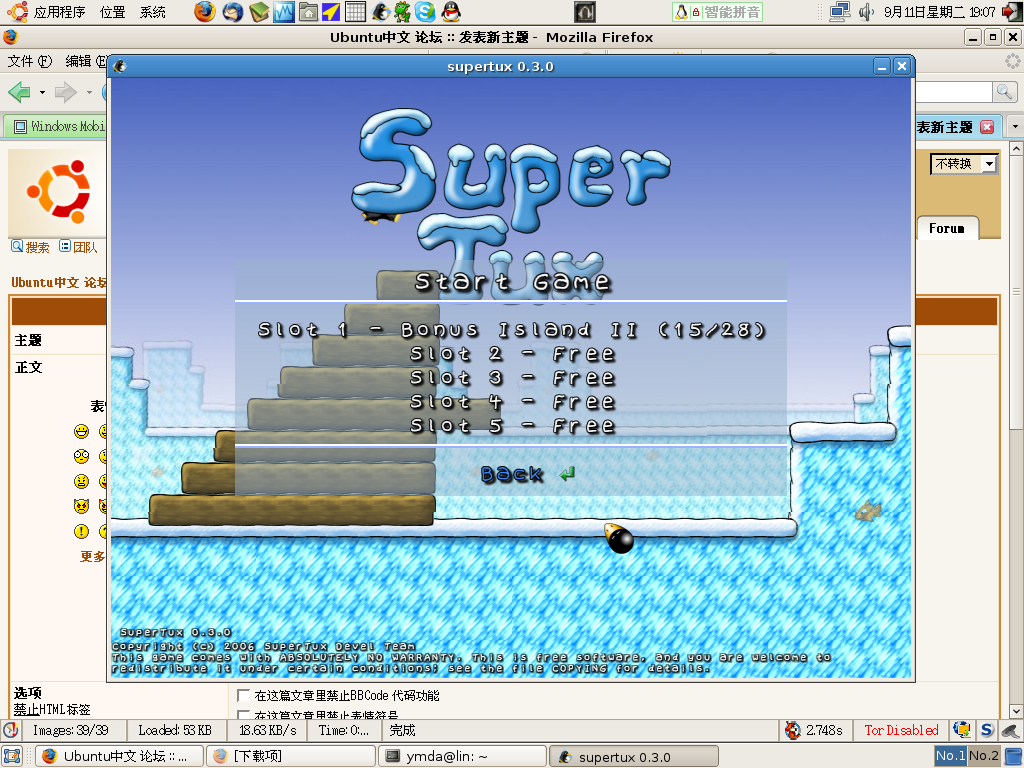The height and width of the screenshot is (768, 1024).
Task: Open the QQ penguin launcher in top panel
Action: pos(451,12)
